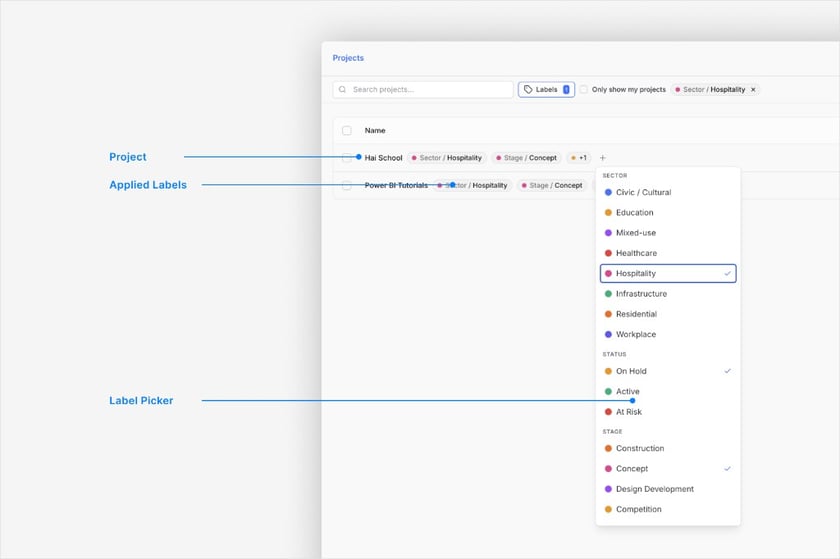This screenshot has width=840, height=559.
Task: Select the Mixed-use sector label
Action: point(668,233)
